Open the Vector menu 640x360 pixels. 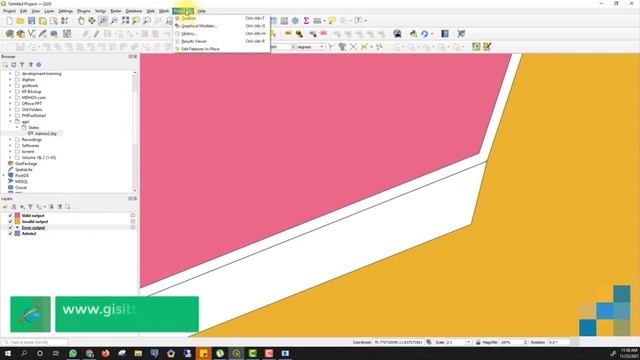pyautogui.click(x=100, y=11)
